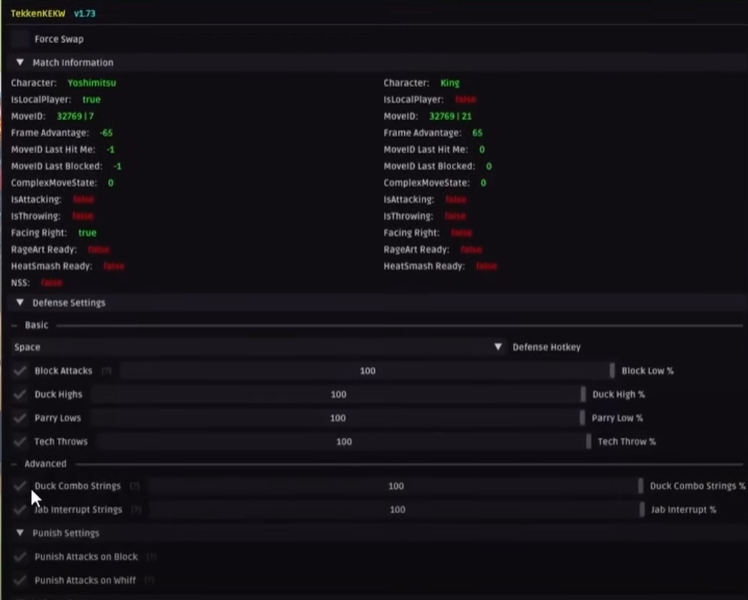The image size is (748, 600).
Task: Toggle the Force Swap checkbox
Action: (20, 39)
